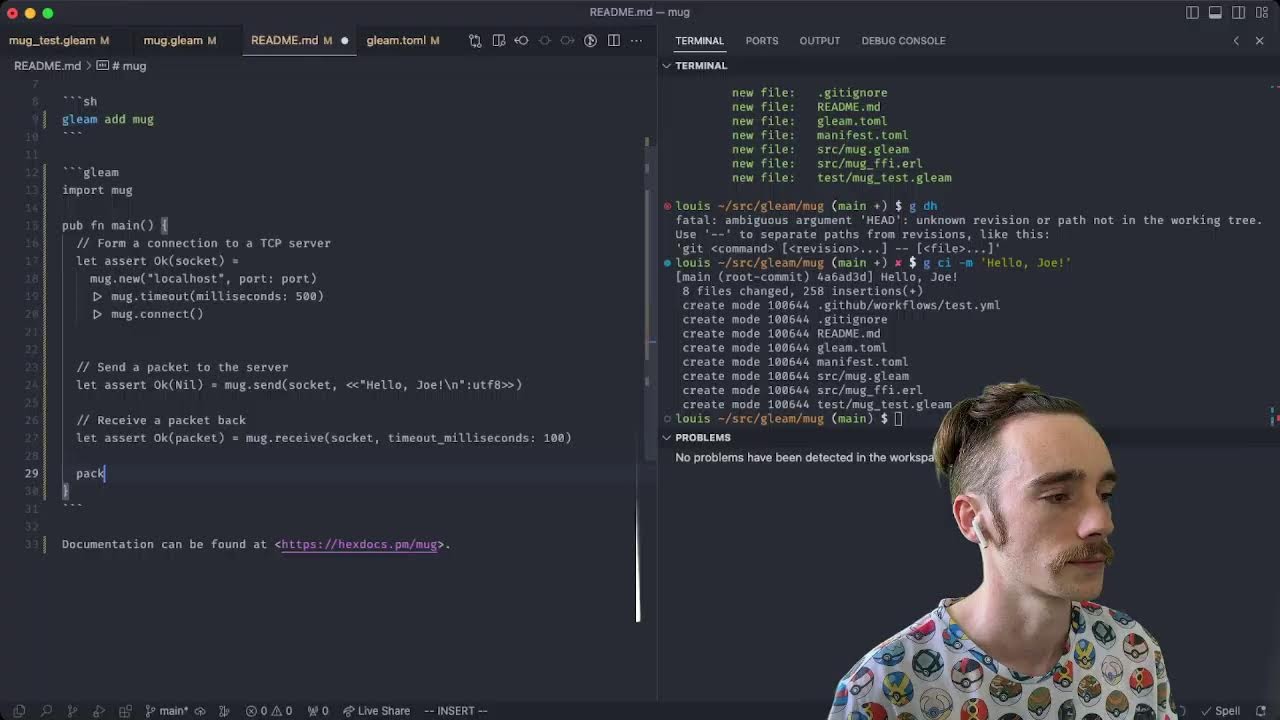This screenshot has height=720, width=1280.
Task: Open the markdown preview to the side
Action: coord(498,41)
